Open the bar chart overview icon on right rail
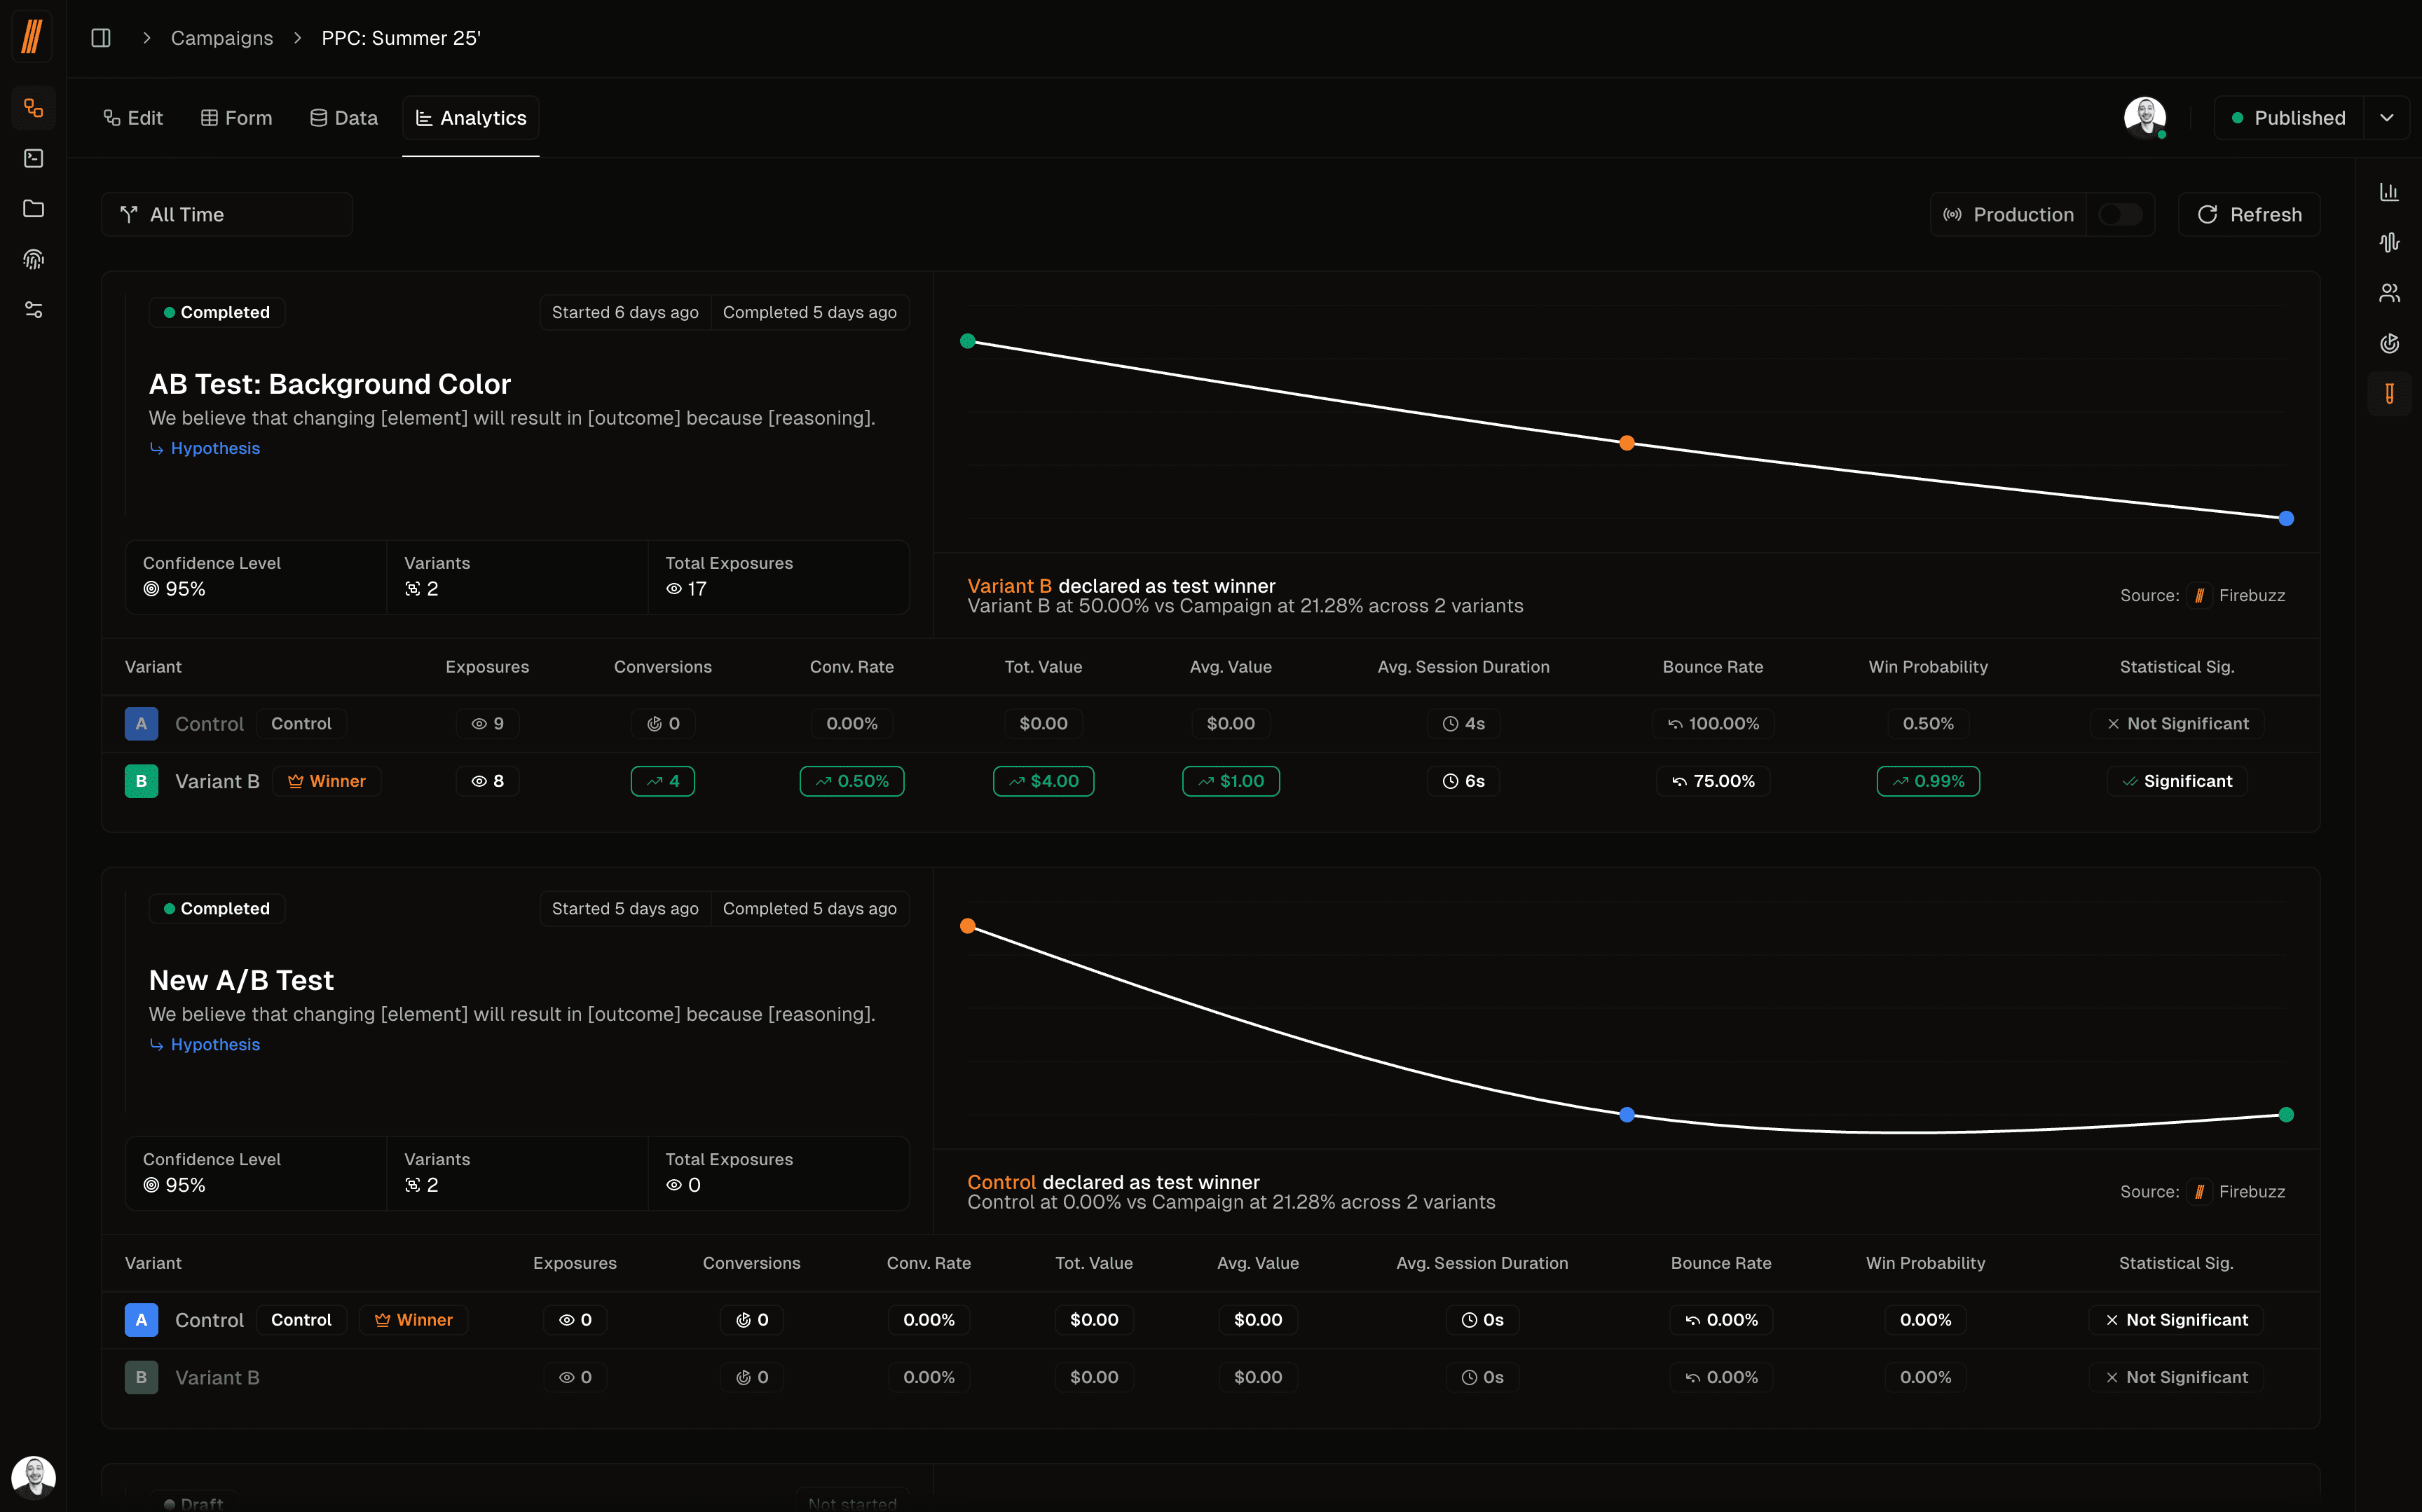2422x1512 pixels. (2389, 192)
